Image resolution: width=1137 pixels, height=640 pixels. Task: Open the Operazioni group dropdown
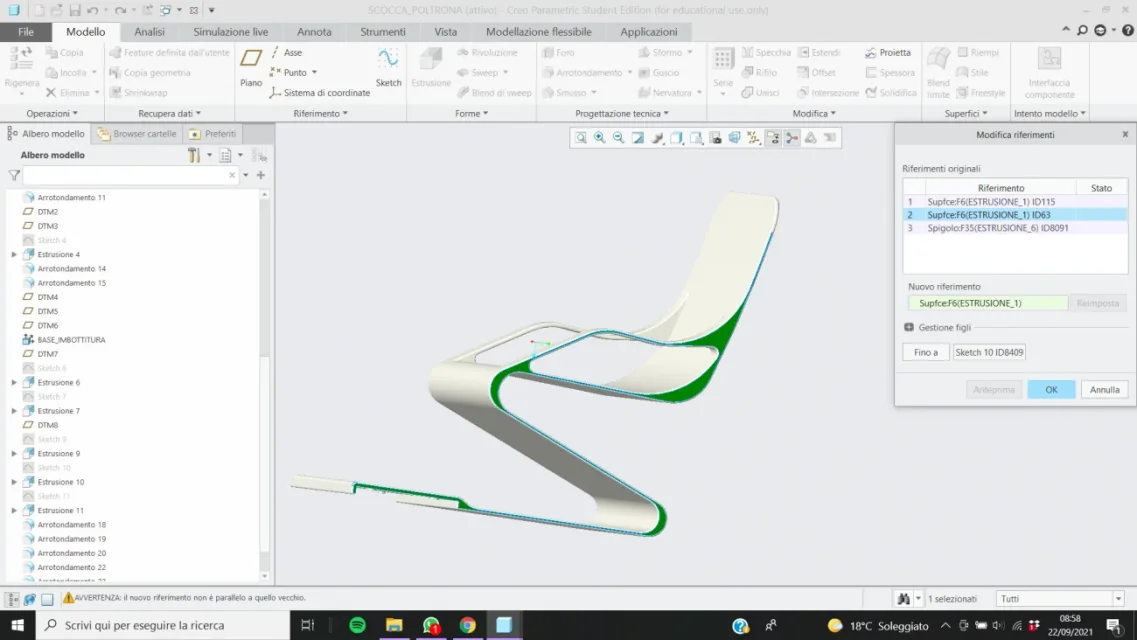[52, 113]
